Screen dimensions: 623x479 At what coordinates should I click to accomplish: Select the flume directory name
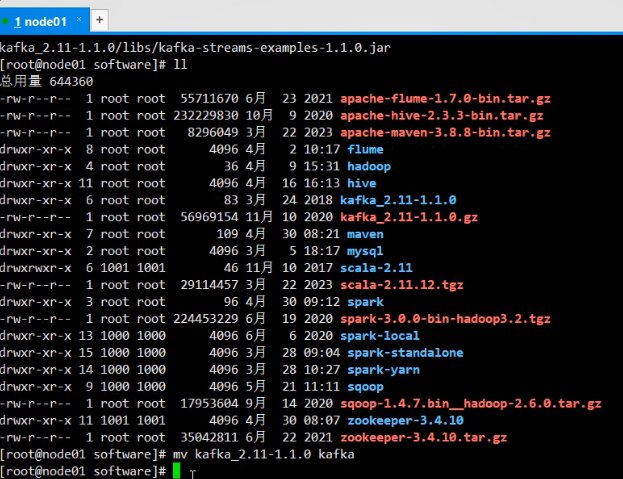click(365, 149)
